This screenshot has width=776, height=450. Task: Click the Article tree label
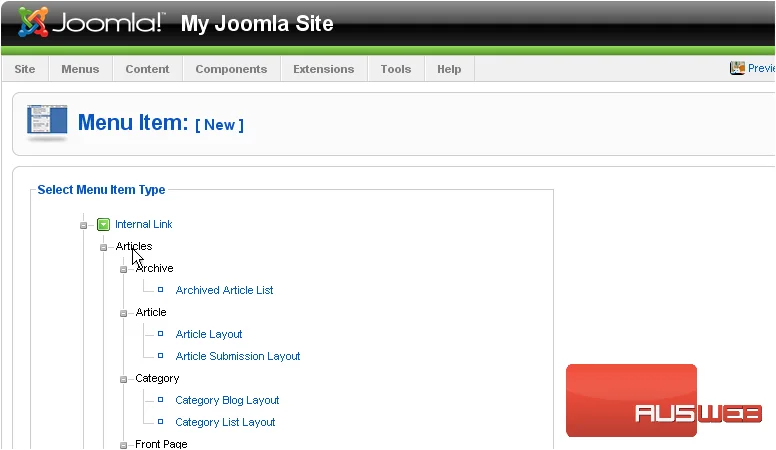pyautogui.click(x=151, y=312)
